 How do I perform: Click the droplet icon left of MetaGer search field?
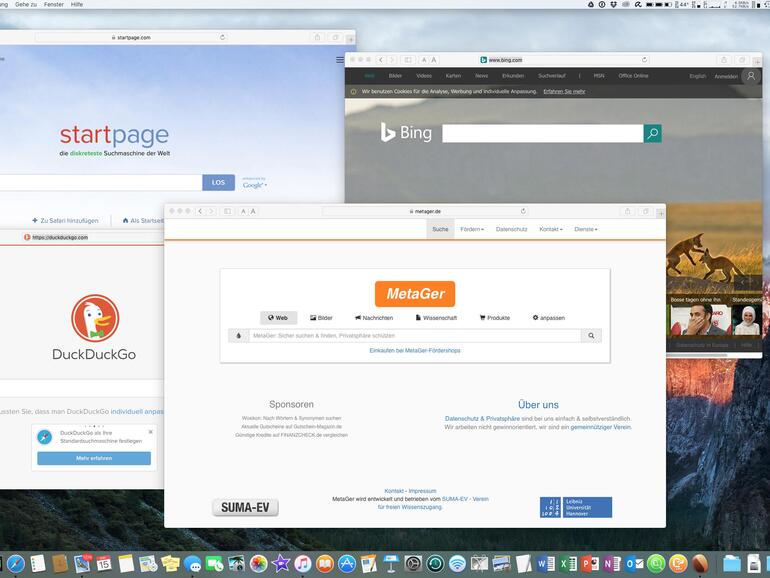[239, 336]
